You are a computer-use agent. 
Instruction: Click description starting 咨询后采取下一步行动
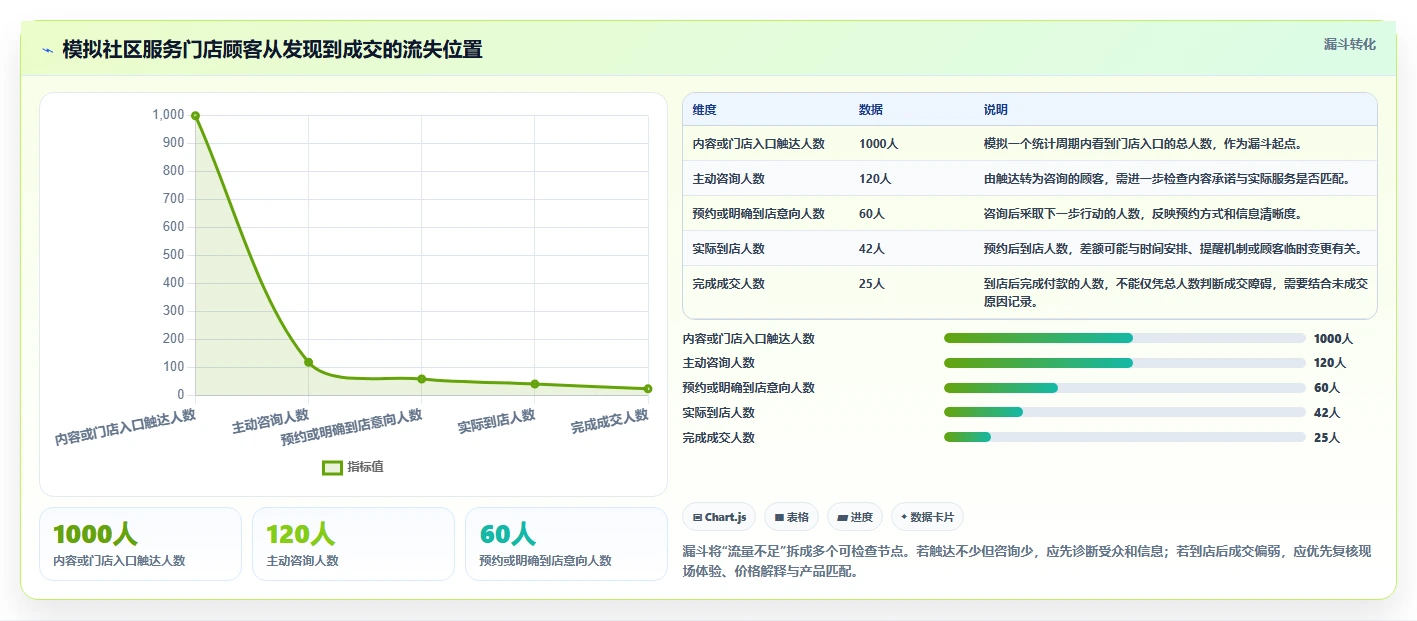pyautogui.click(x=1143, y=214)
